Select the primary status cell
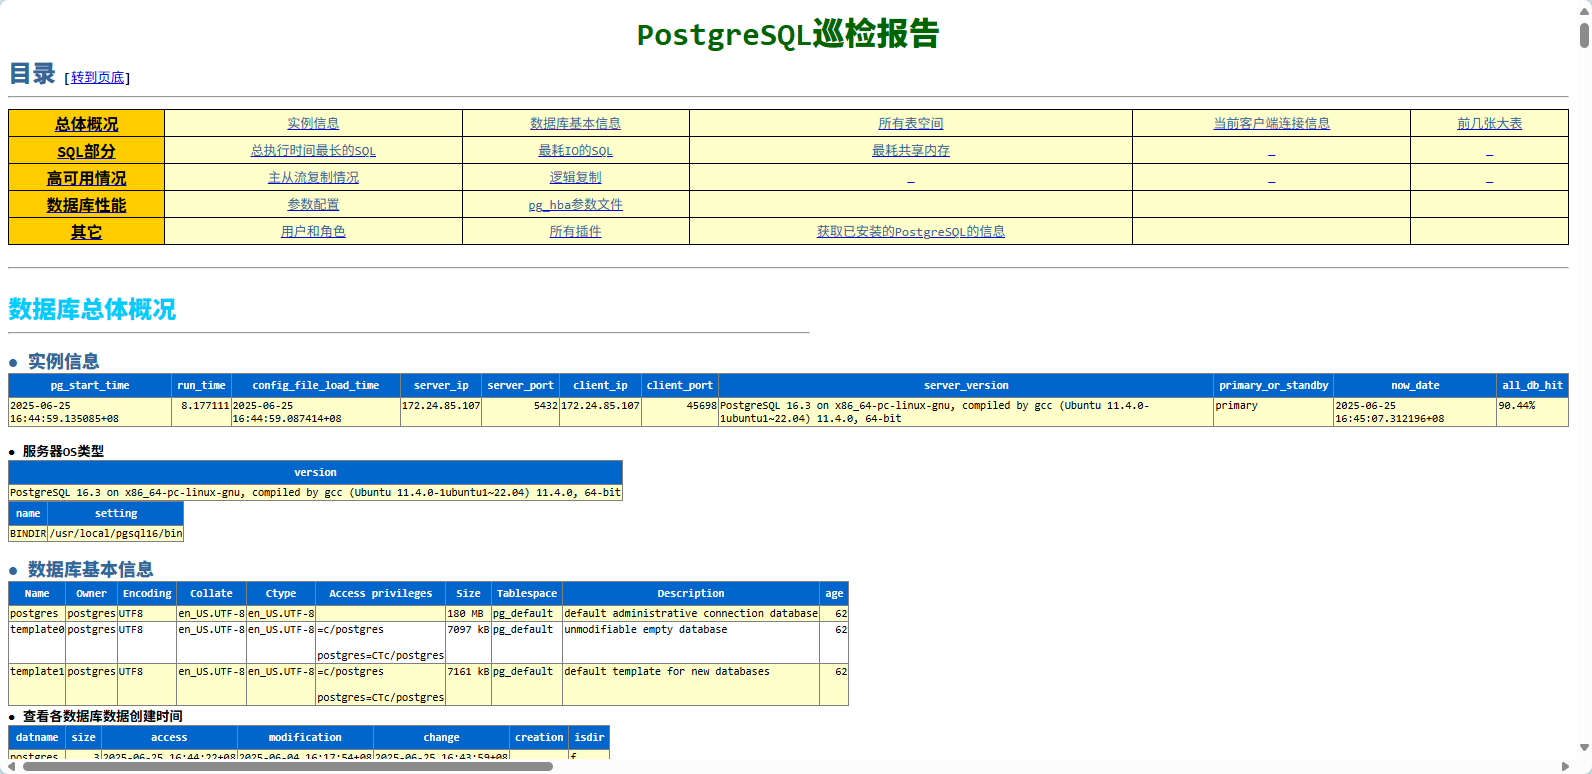 1273,412
